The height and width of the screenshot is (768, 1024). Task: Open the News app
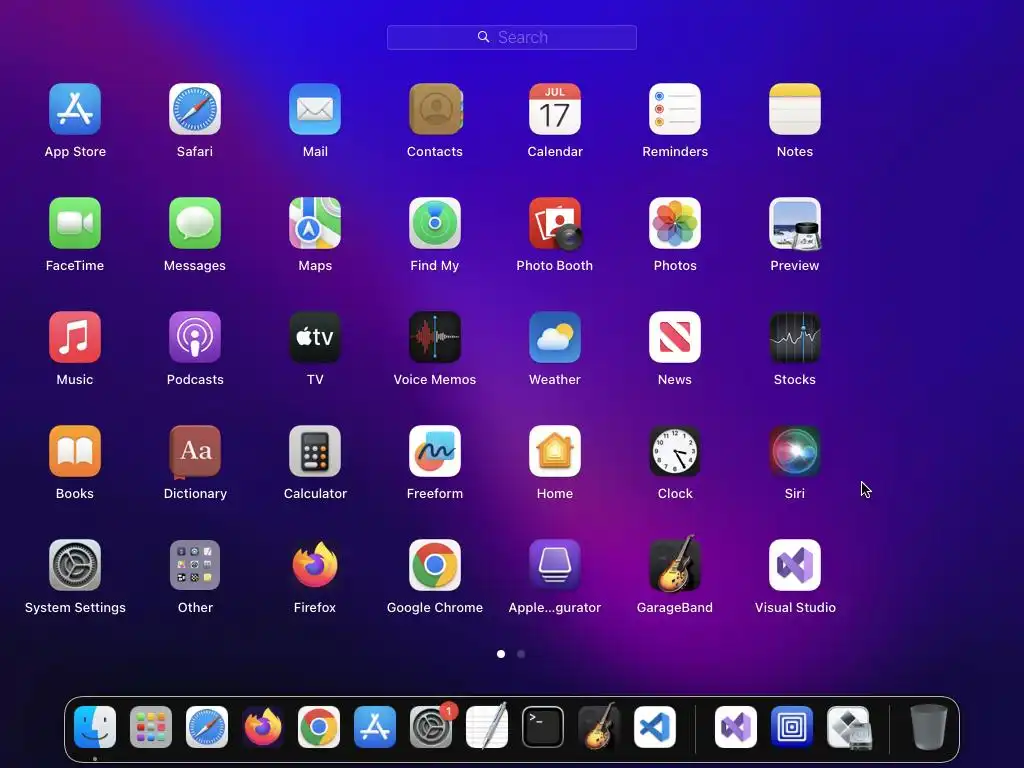pyautogui.click(x=675, y=337)
